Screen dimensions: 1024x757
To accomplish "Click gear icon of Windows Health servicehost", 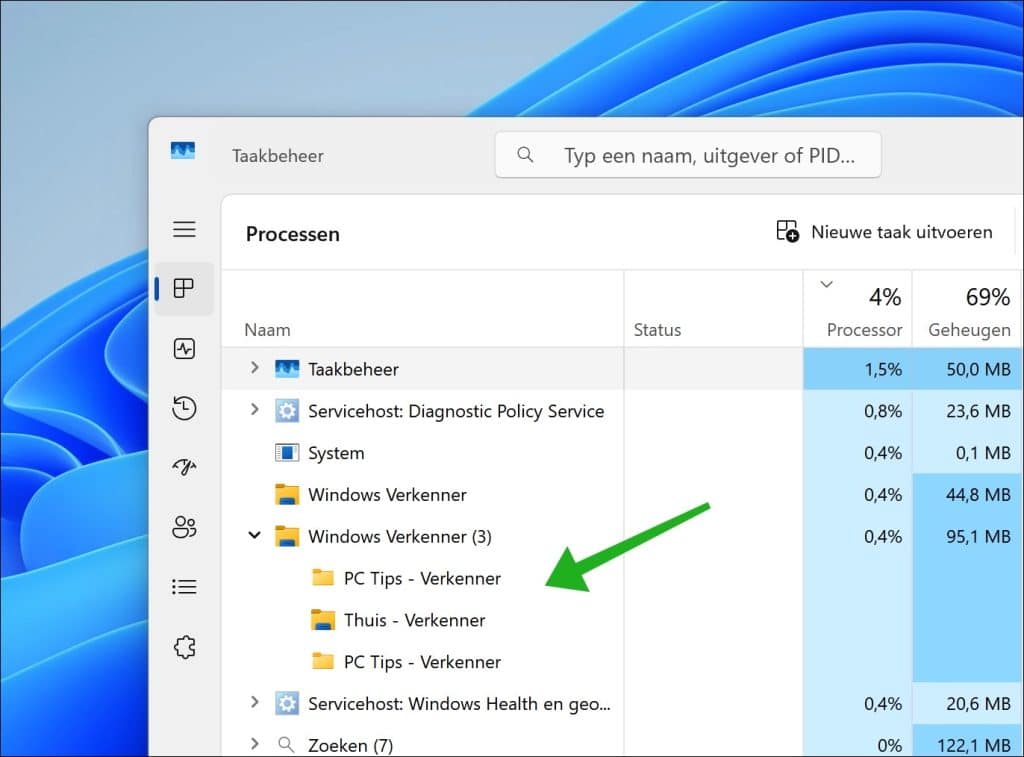I will 287,703.
